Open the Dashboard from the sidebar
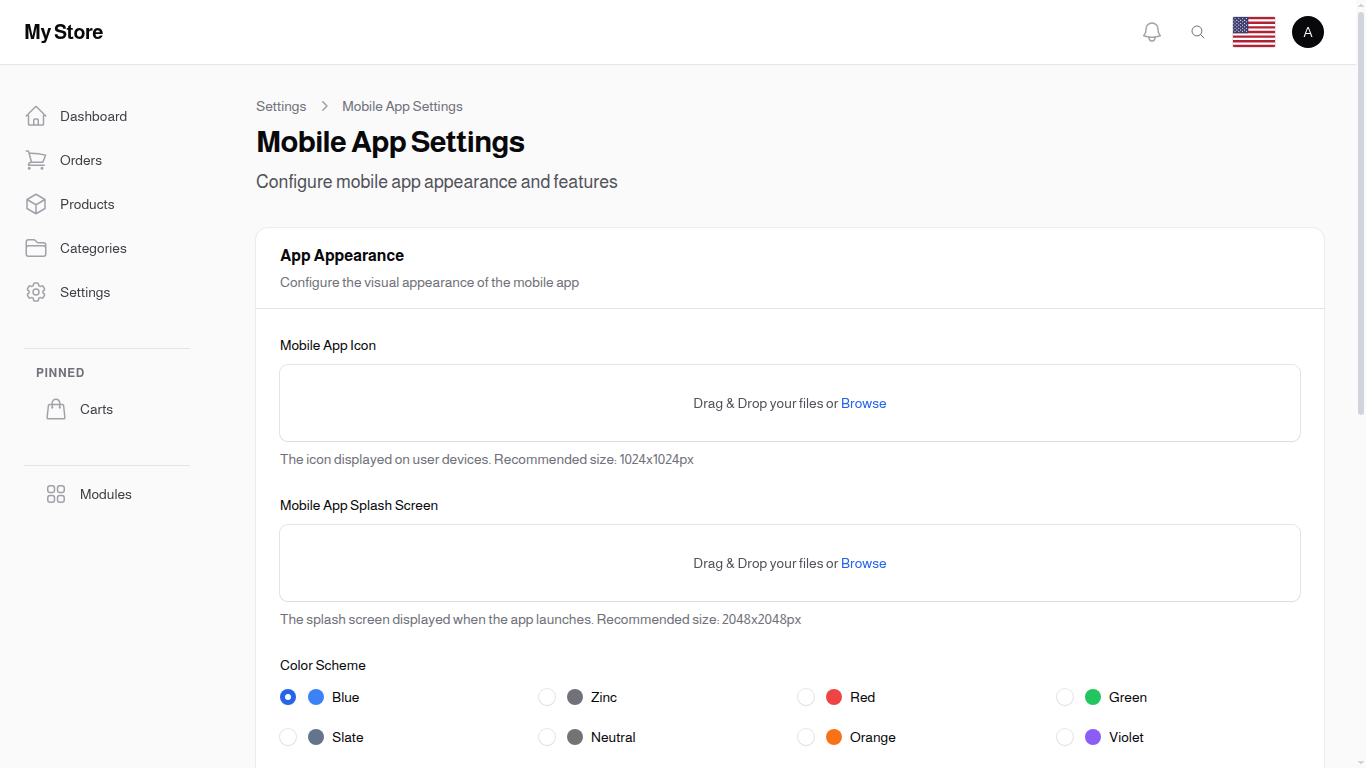This screenshot has height=768, width=1366. pyautogui.click(x=93, y=116)
